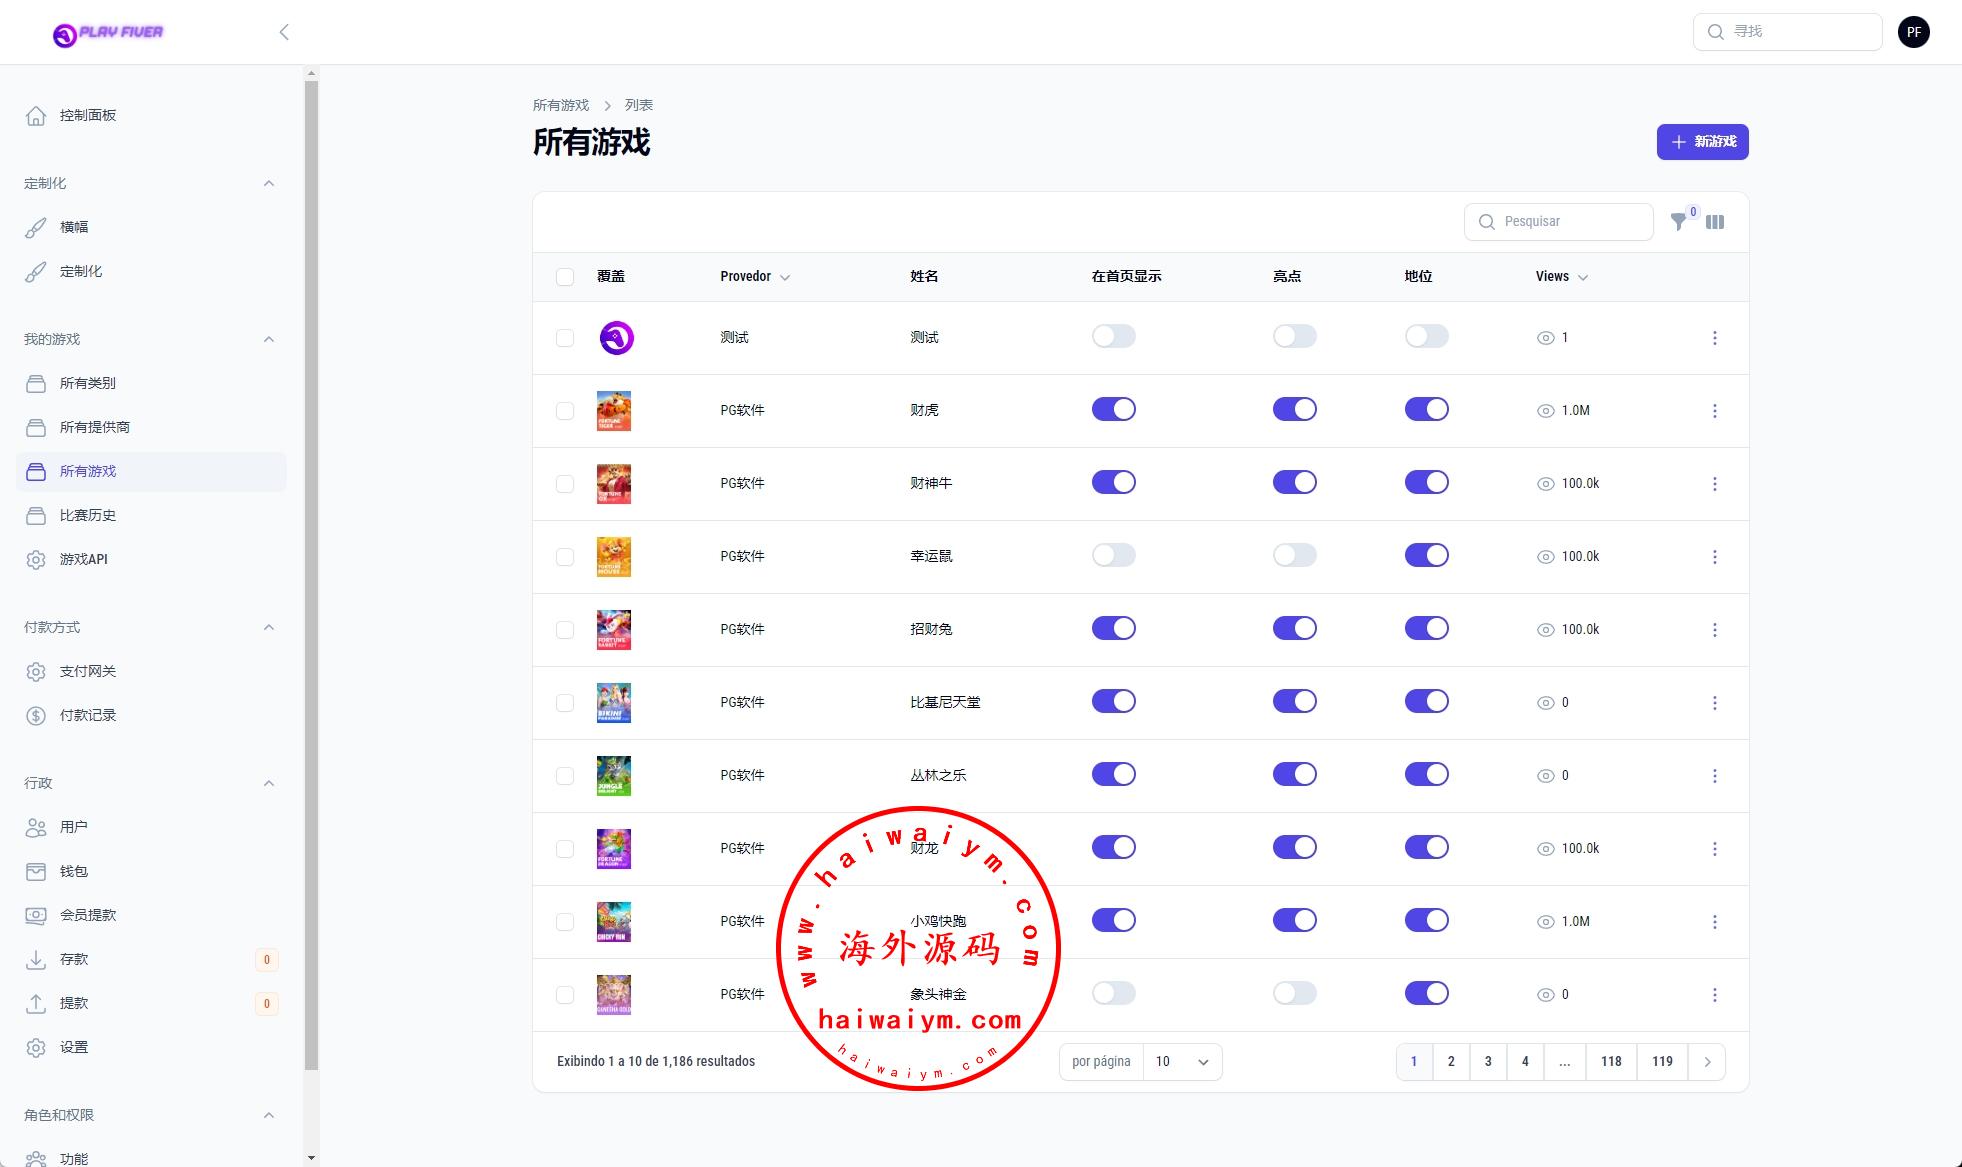
Task: Click the PF user avatar
Action: tap(1913, 32)
